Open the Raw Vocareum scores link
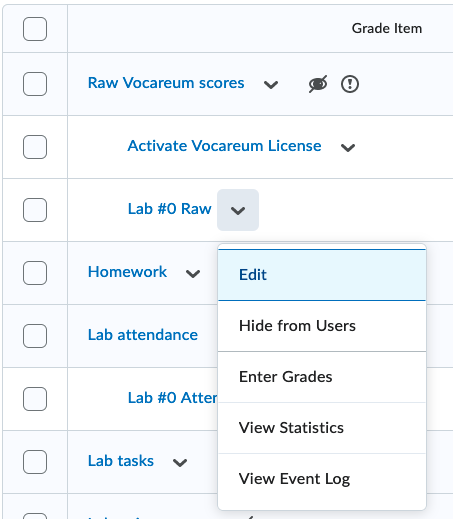This screenshot has width=453, height=519. pos(166,83)
